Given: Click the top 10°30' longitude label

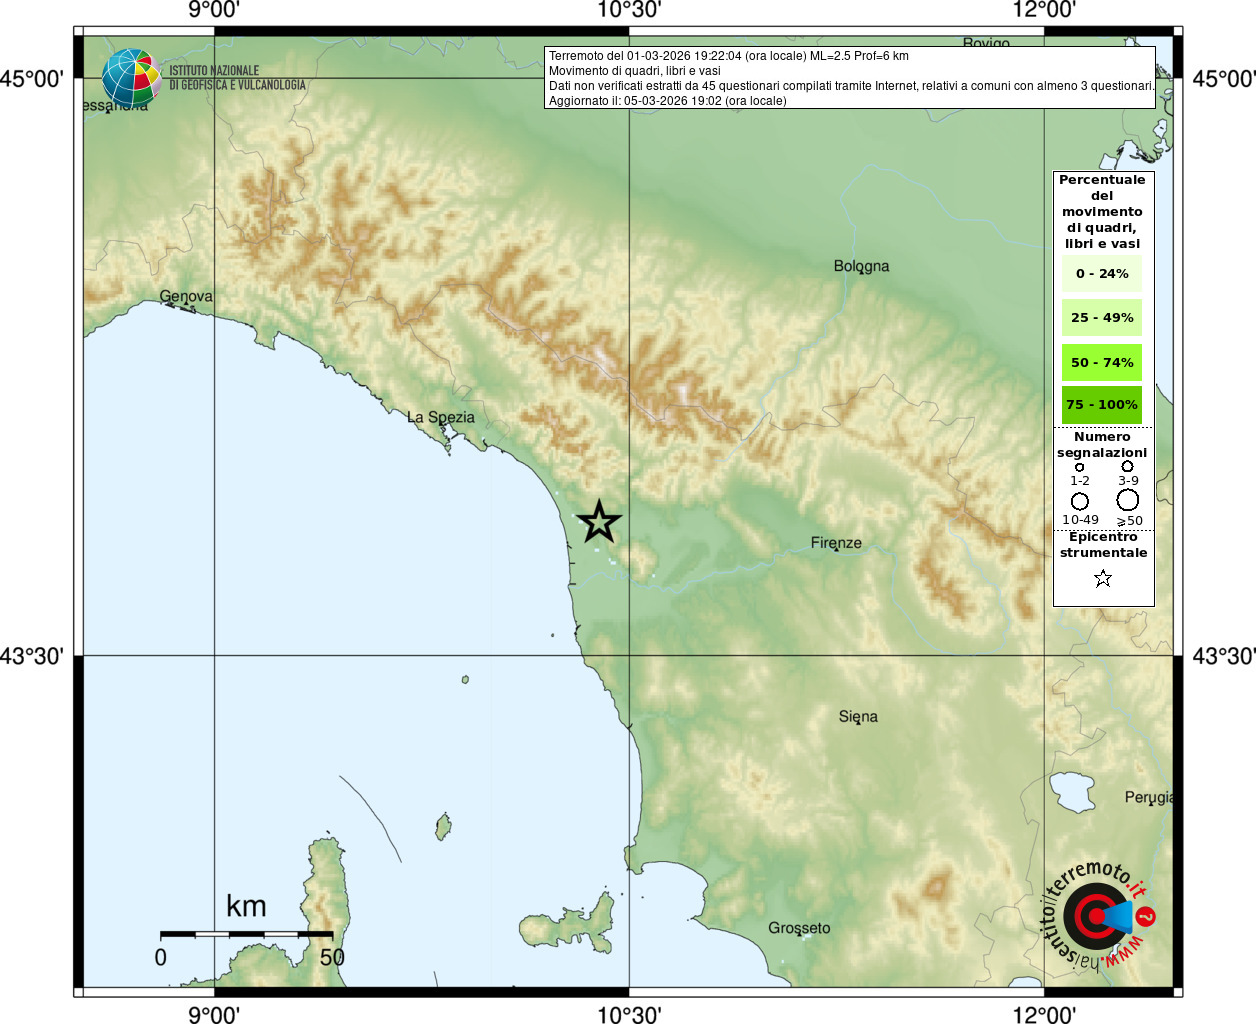Looking at the screenshot, I should coord(629,10).
